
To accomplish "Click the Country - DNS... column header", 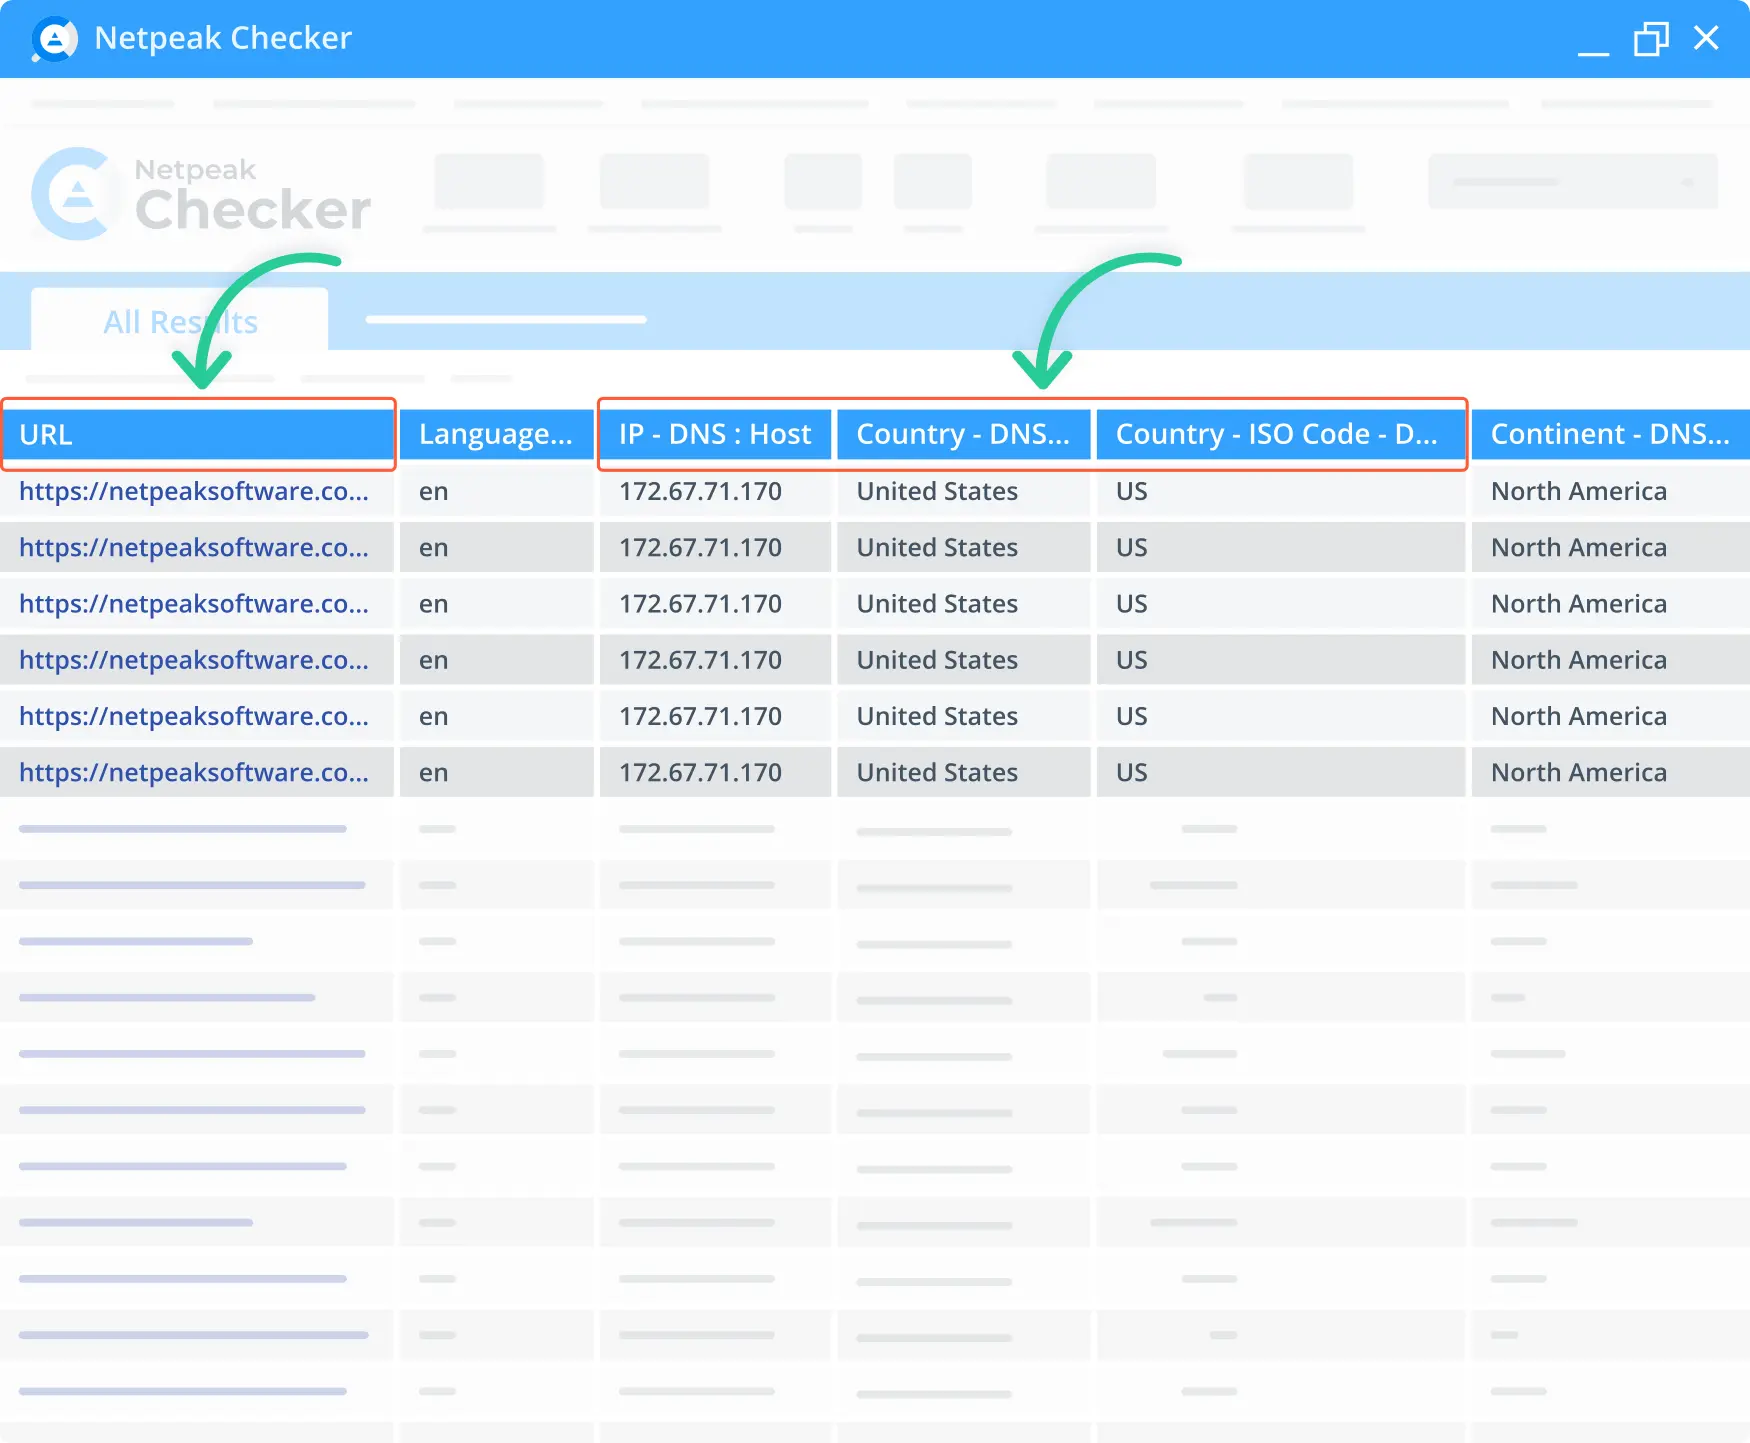I will pyautogui.click(x=963, y=435).
